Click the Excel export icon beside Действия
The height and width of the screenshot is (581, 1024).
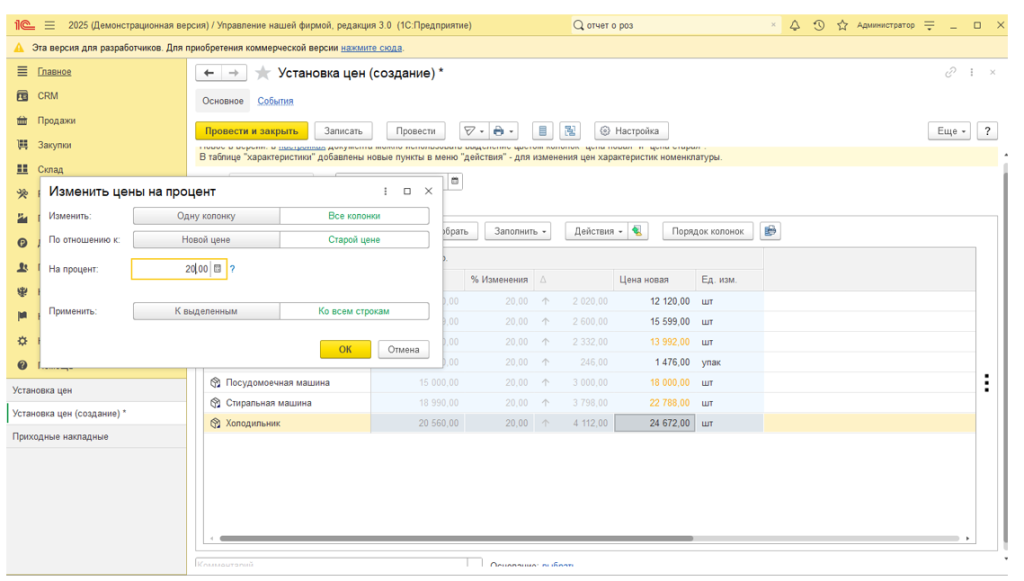point(638,231)
